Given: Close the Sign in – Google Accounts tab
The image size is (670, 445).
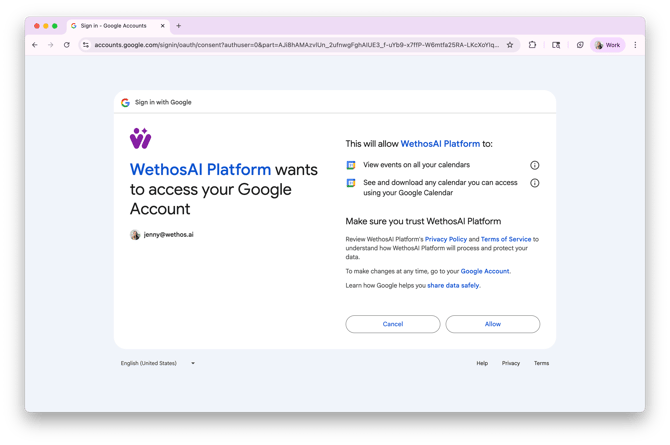Looking at the screenshot, I should click(163, 26).
